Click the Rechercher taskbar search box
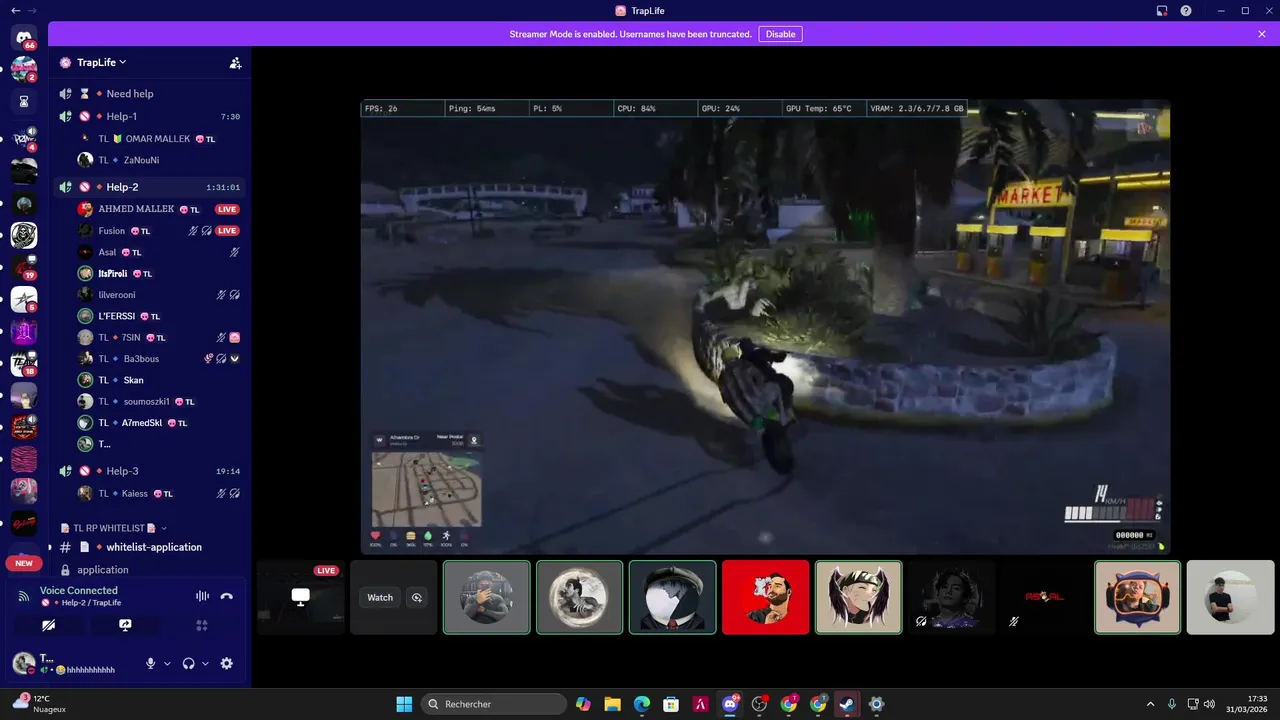Image resolution: width=1280 pixels, height=720 pixels. pos(494,704)
